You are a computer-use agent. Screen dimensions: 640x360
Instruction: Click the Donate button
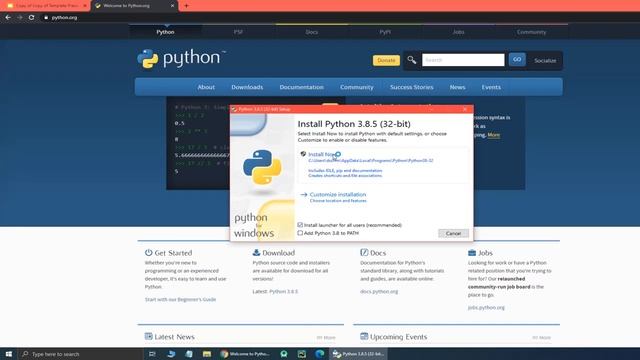(386, 60)
